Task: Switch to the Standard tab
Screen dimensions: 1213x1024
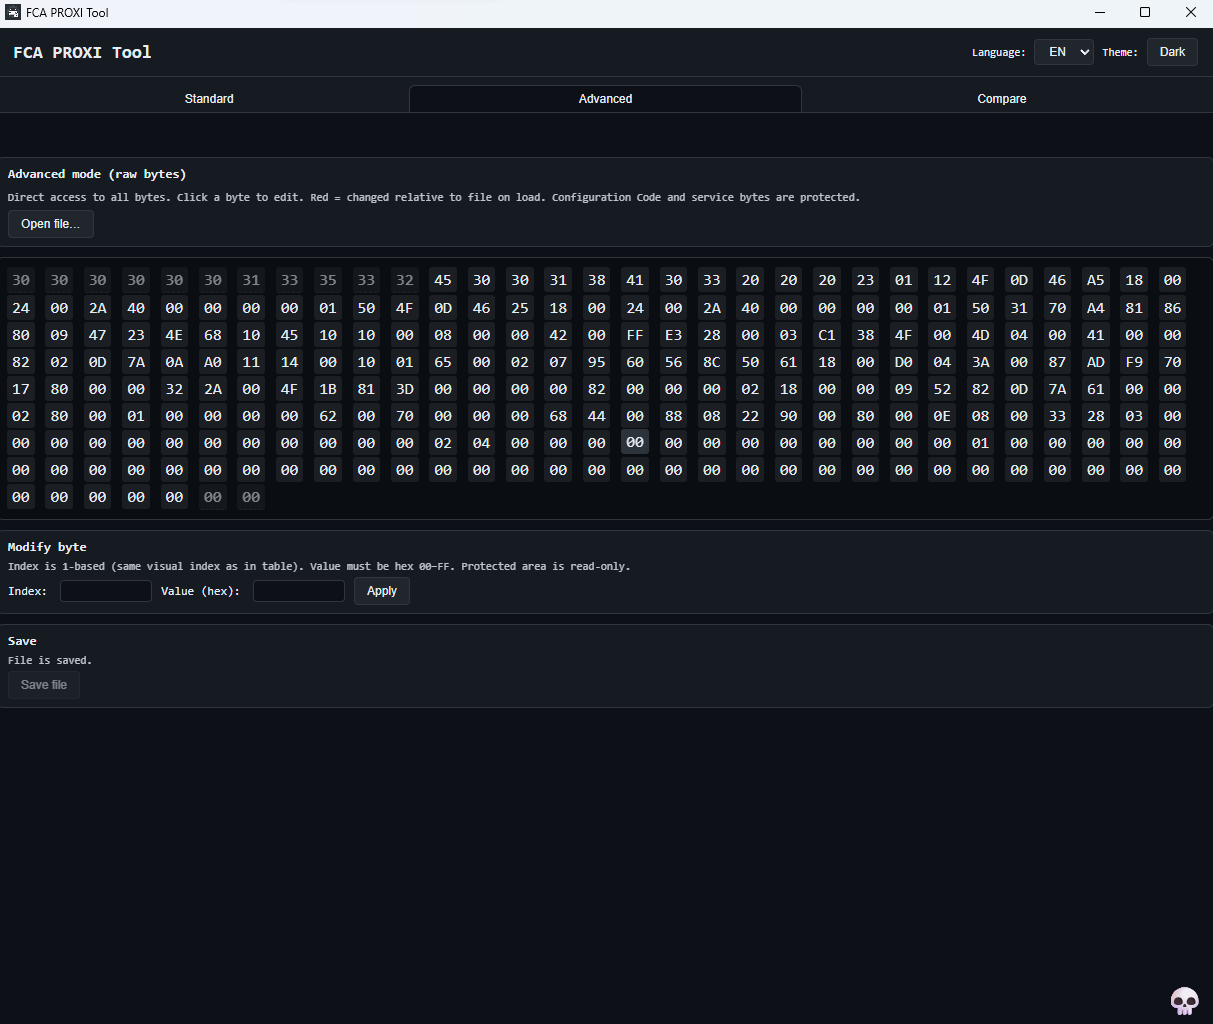Action: point(209,99)
